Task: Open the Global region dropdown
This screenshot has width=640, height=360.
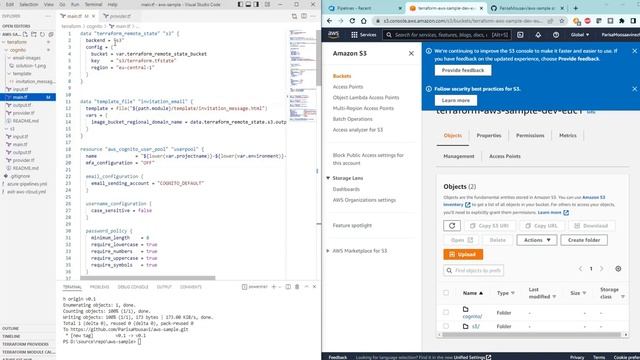Action: 580,35
